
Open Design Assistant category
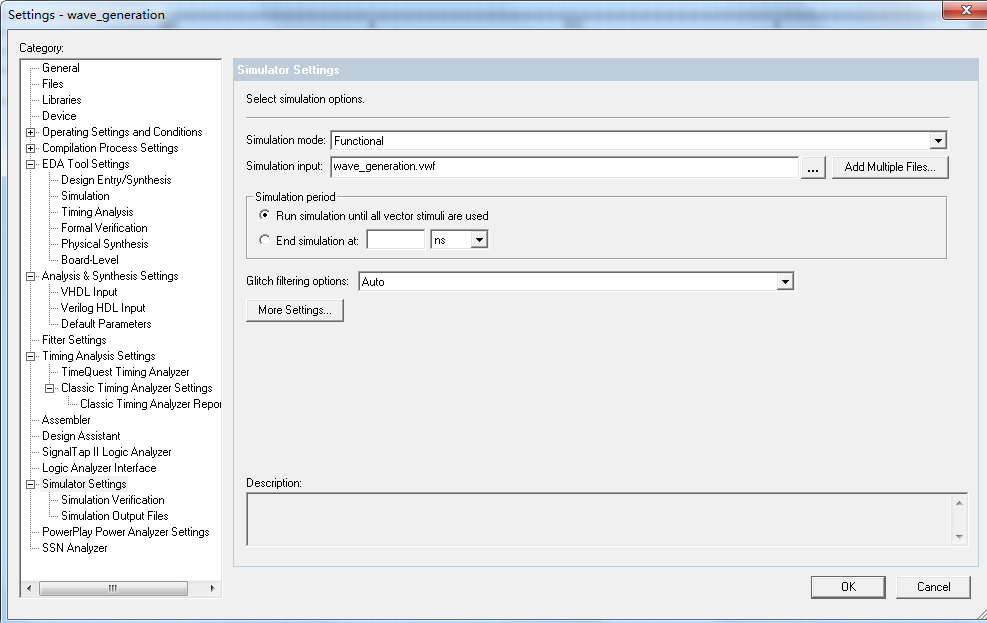(x=81, y=436)
